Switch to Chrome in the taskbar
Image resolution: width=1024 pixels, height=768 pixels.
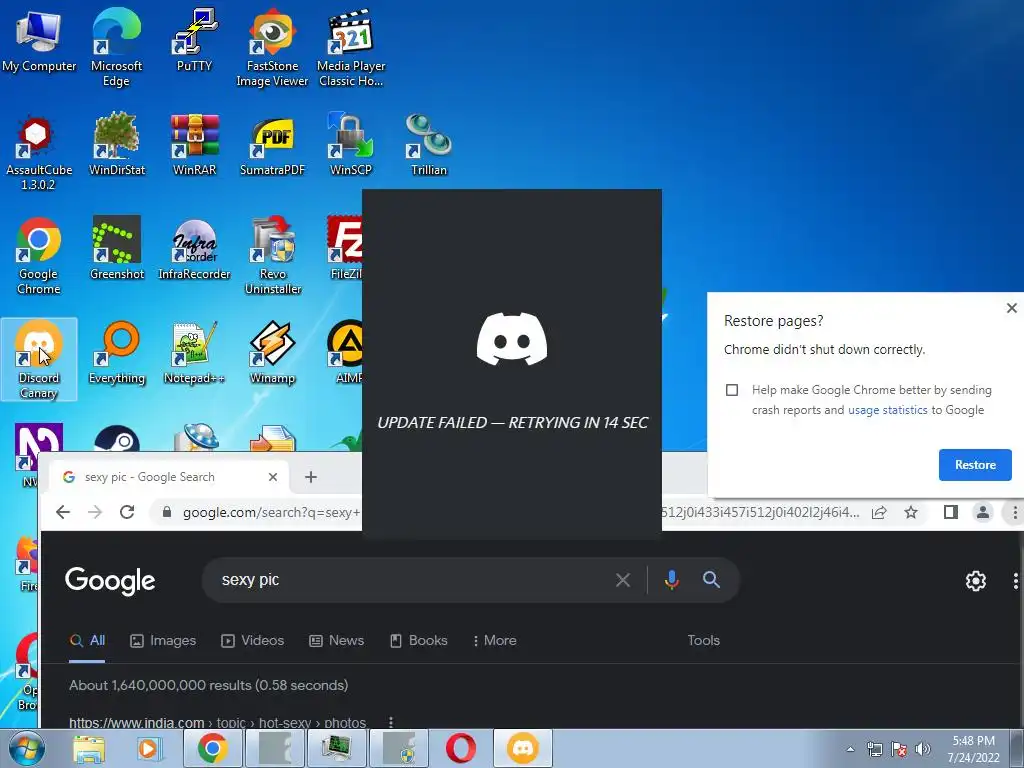[x=213, y=748]
